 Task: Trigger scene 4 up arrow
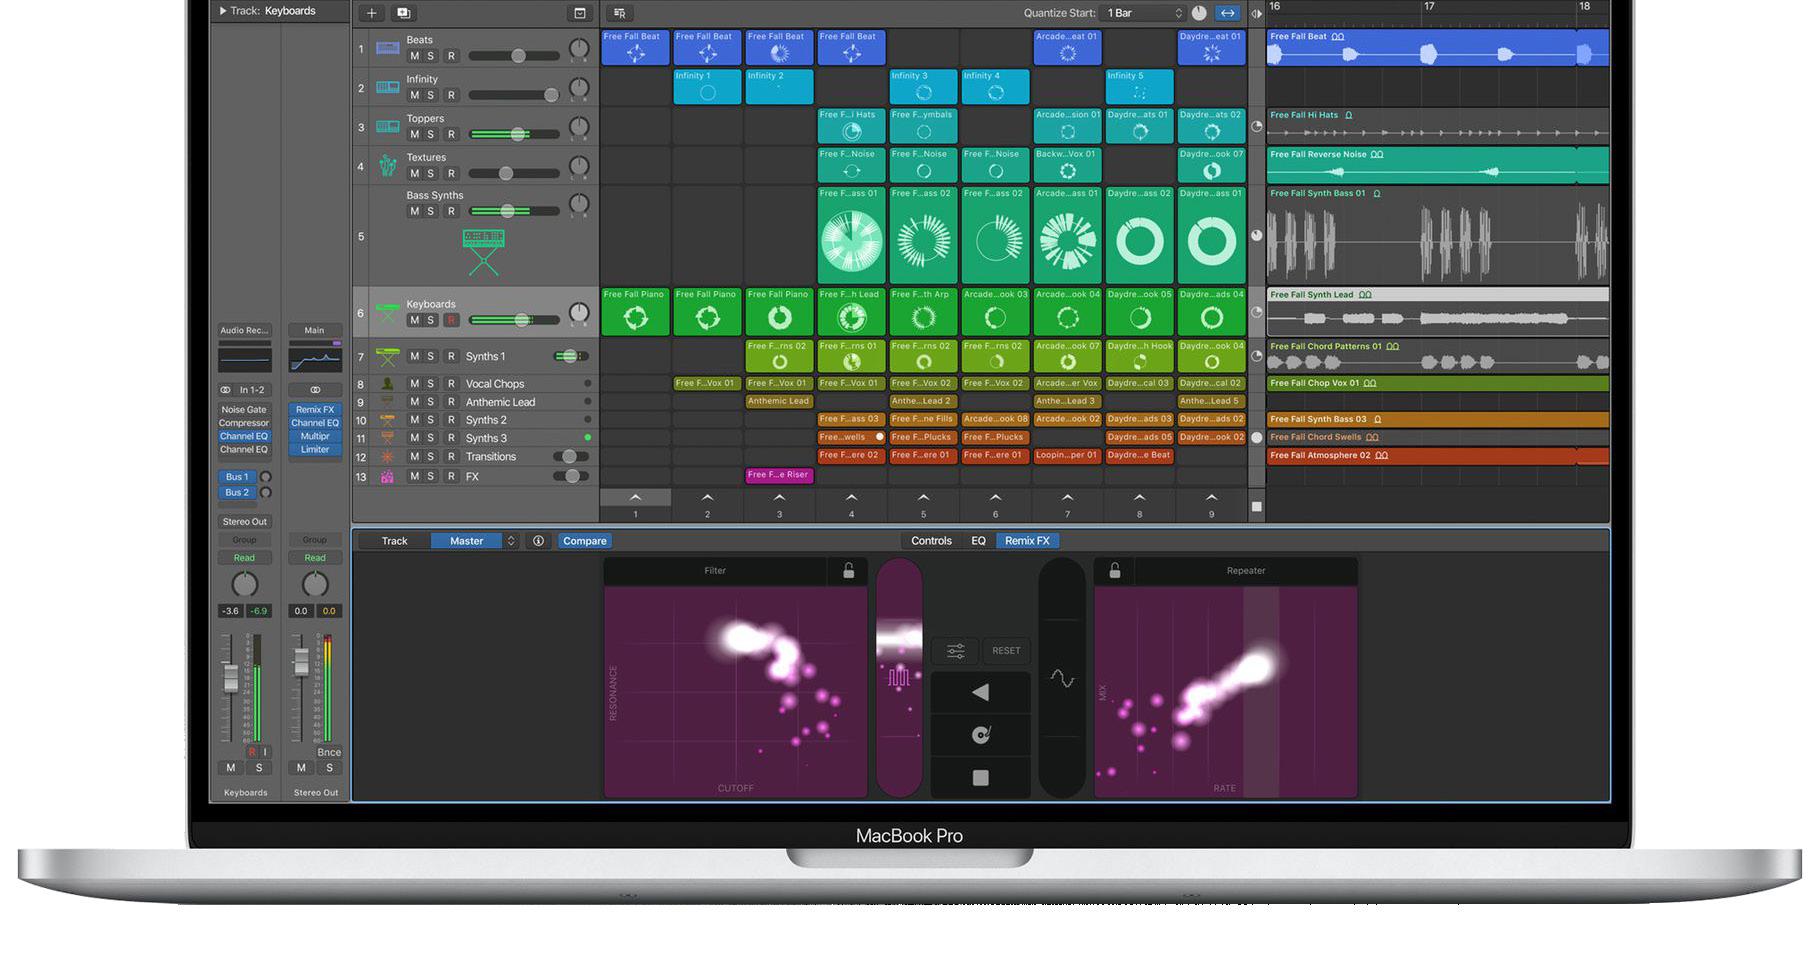[851, 497]
